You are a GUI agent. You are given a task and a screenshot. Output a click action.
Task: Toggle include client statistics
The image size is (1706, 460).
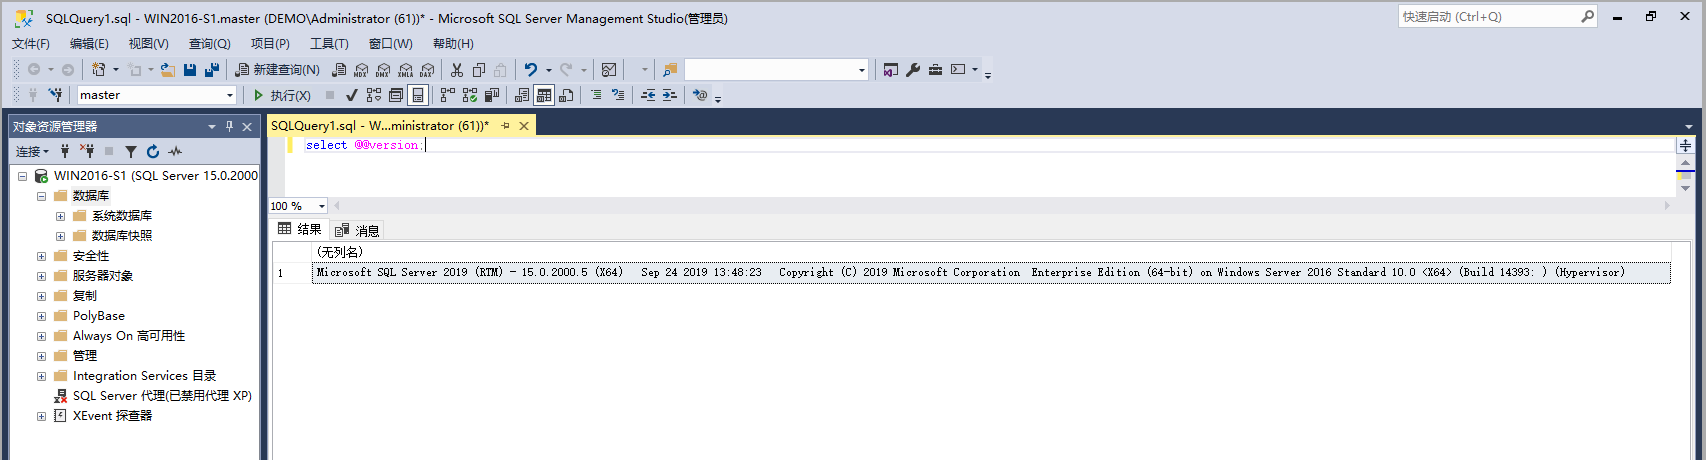tap(491, 95)
